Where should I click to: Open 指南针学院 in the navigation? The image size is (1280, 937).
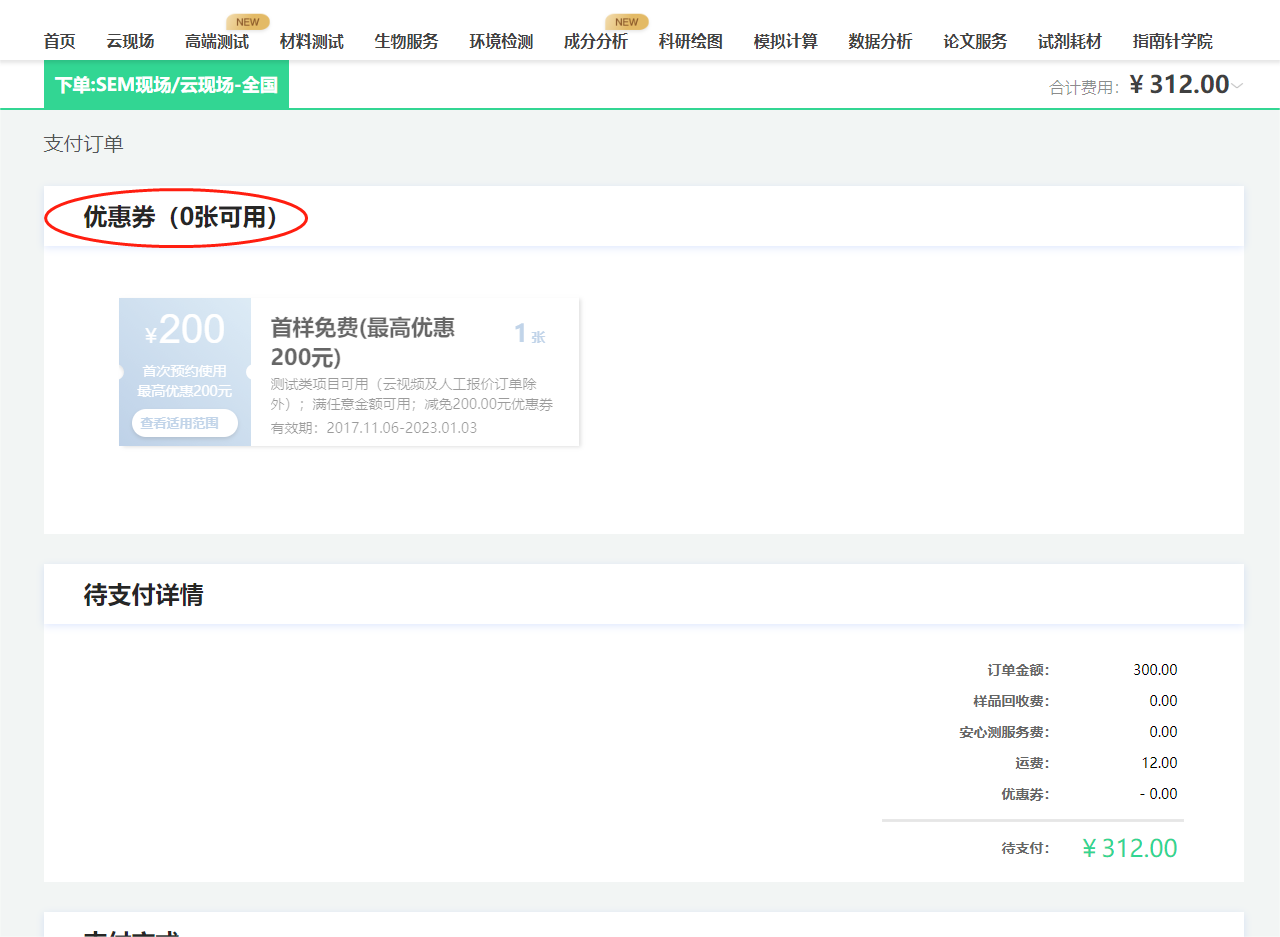[1172, 41]
